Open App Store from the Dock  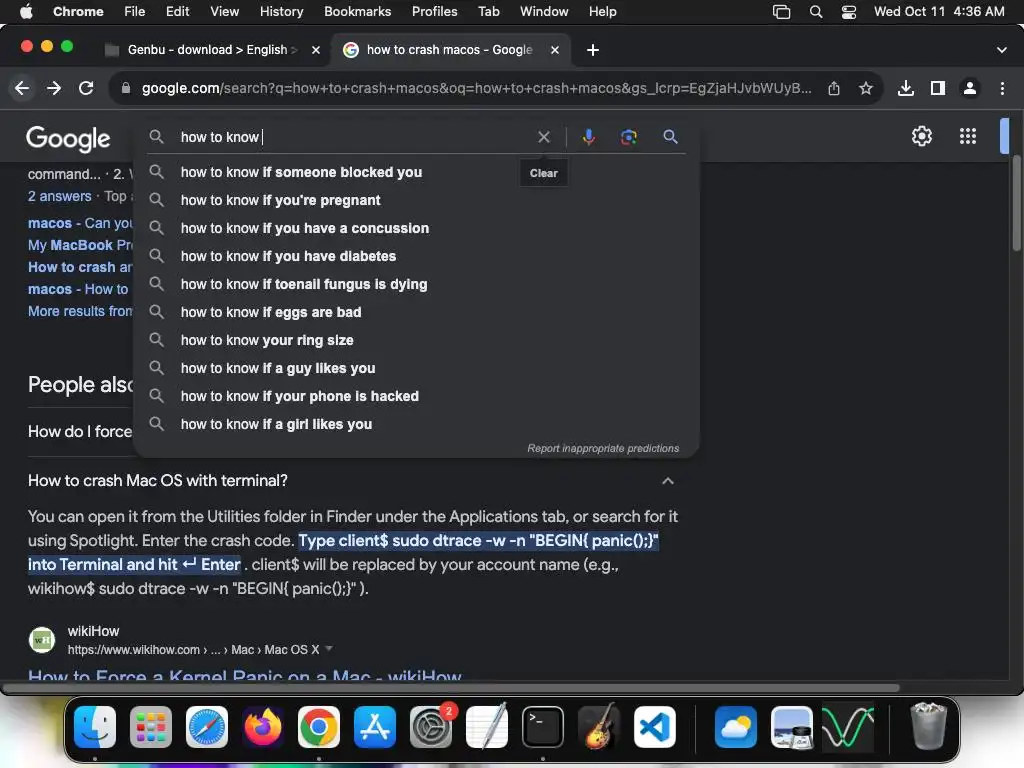(x=375, y=727)
